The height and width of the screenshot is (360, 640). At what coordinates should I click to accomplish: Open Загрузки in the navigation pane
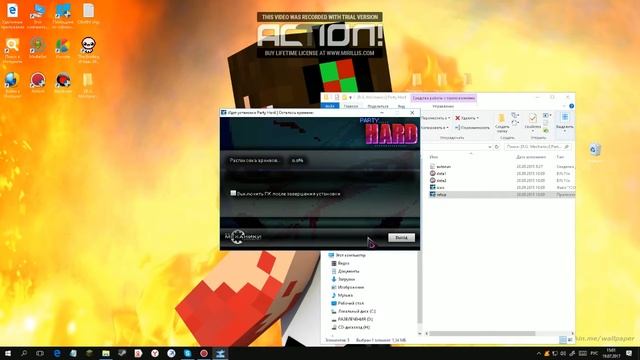point(343,279)
